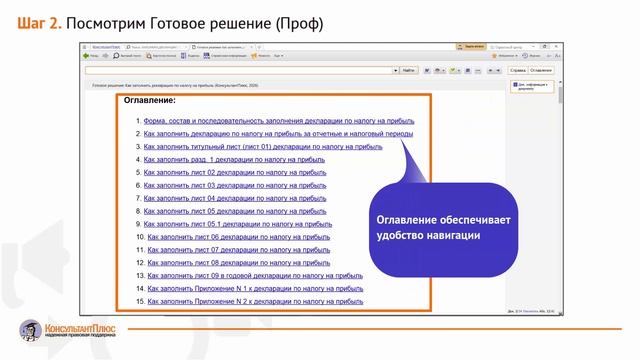Open link Как заполнить лист 05.1
The image size is (640, 360).
click(x=238, y=224)
